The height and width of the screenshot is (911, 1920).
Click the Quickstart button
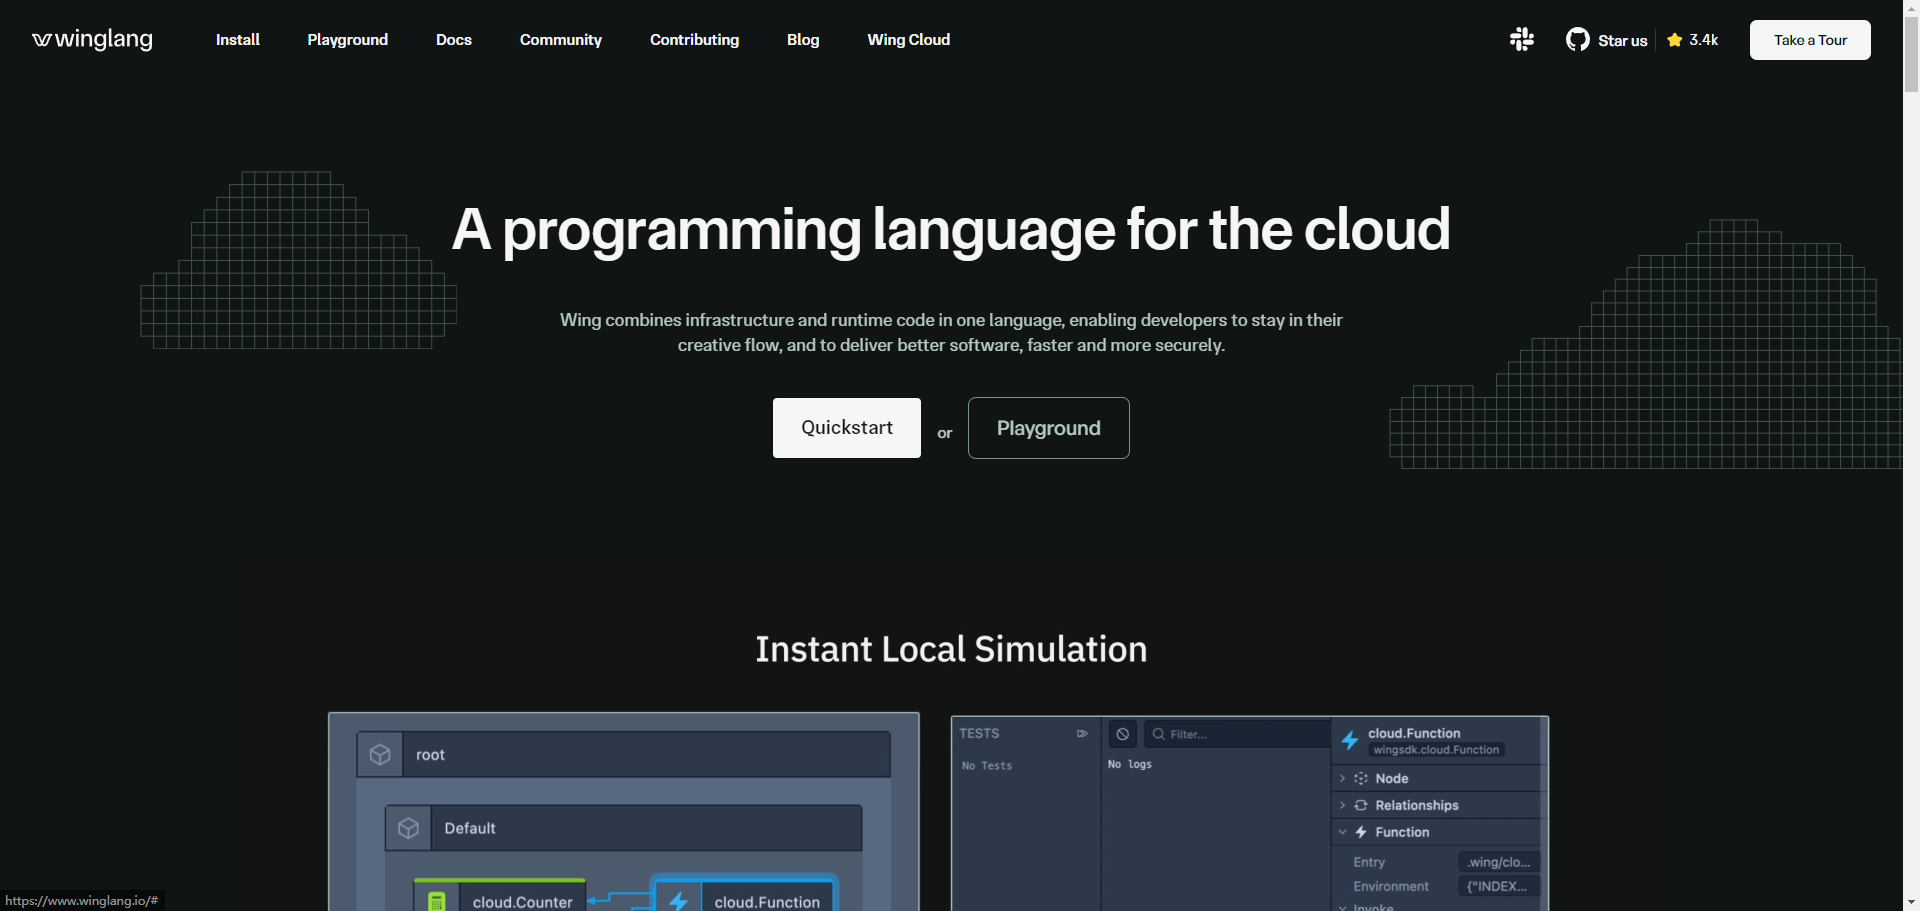(847, 428)
